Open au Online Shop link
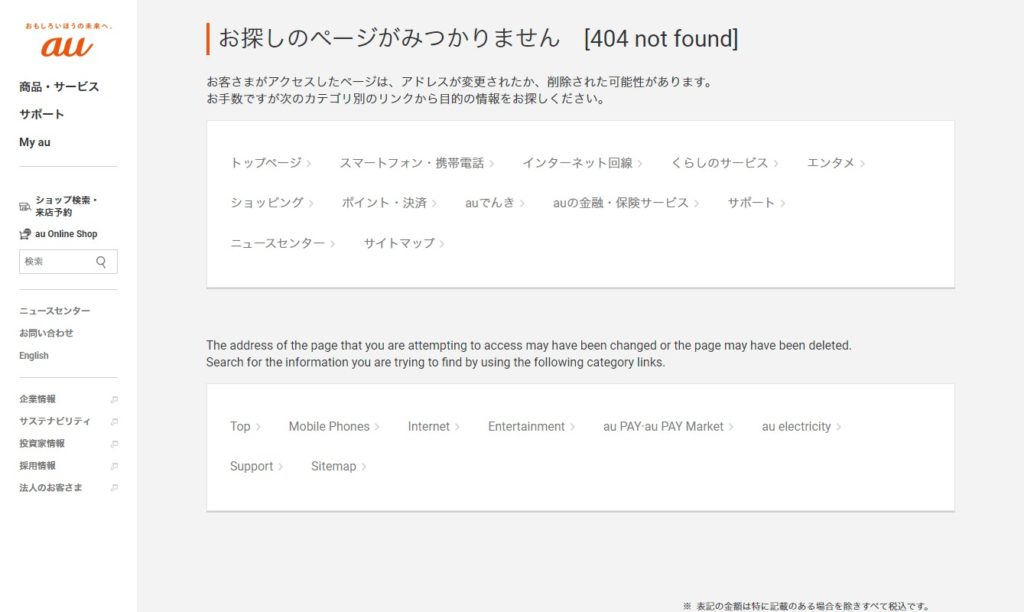 66,234
